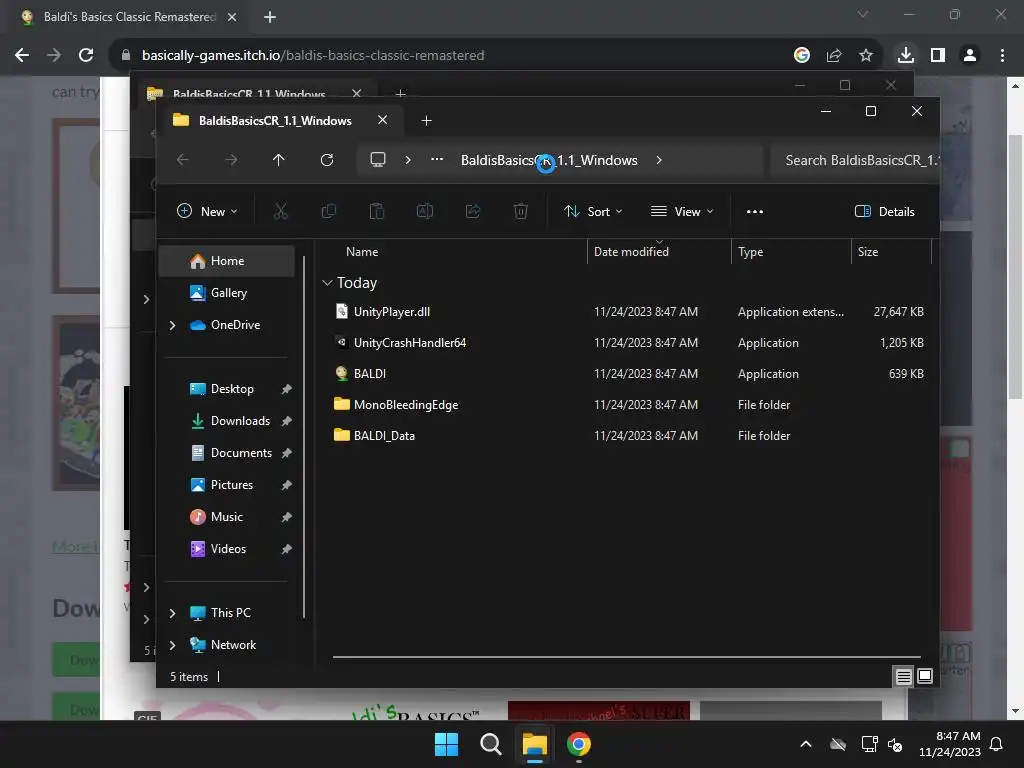Go up one folder with Up arrow
1024x768 pixels.
279,160
